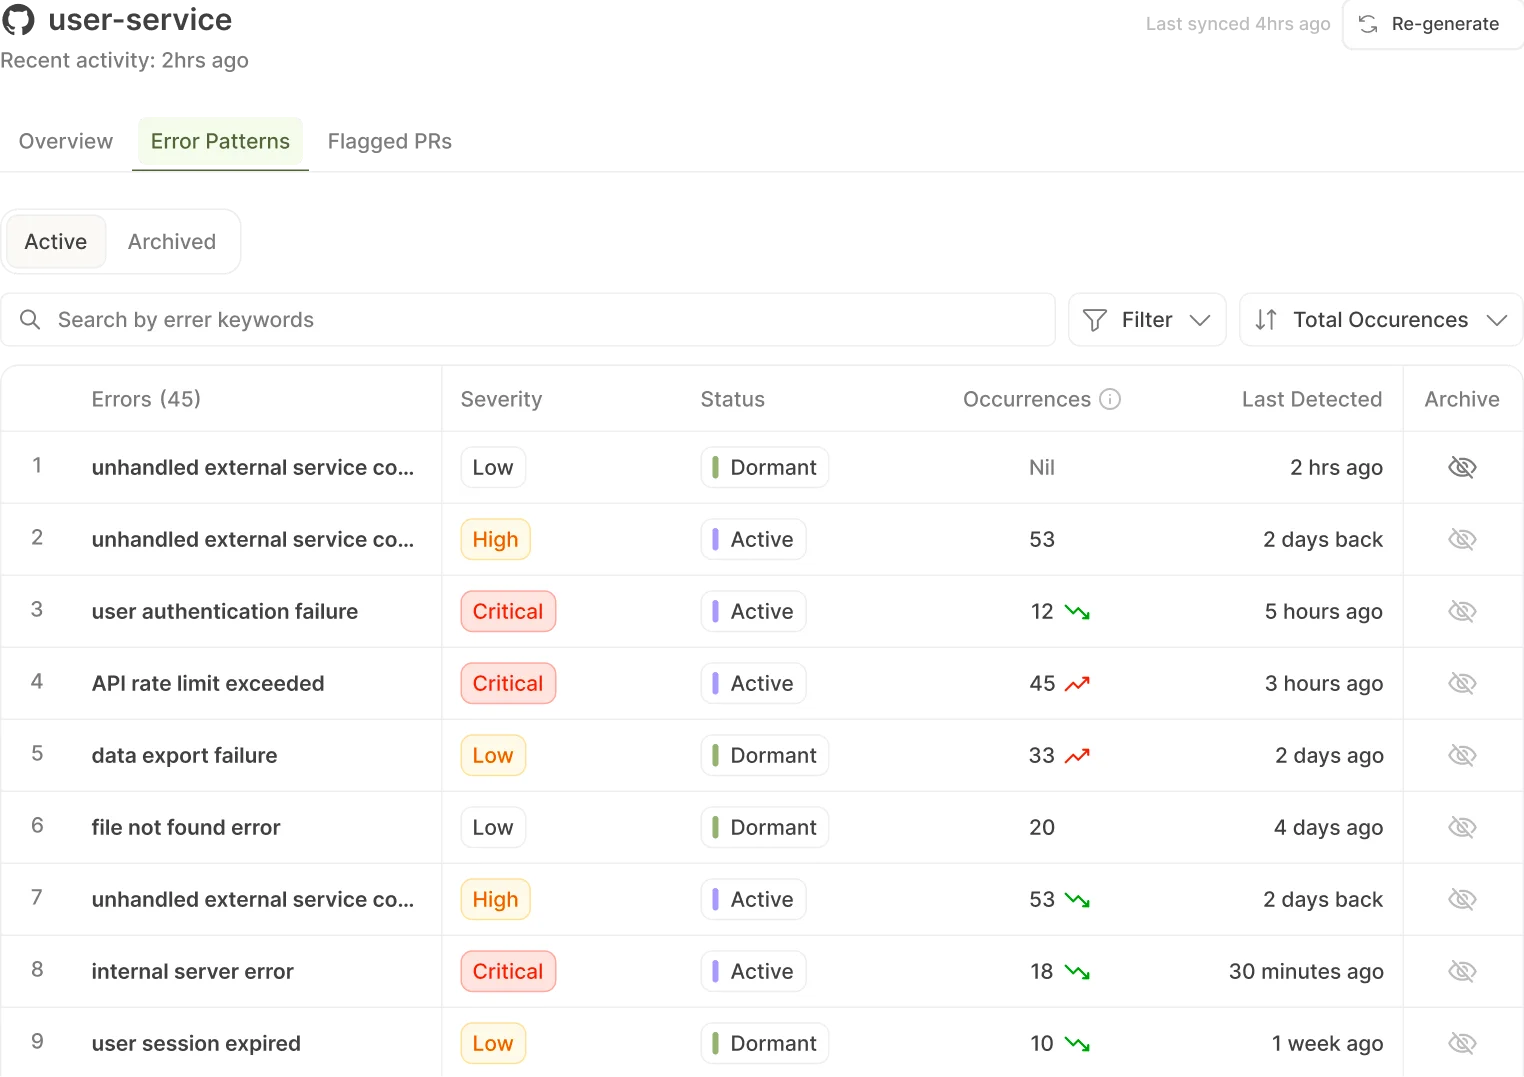The width and height of the screenshot is (1524, 1077).
Task: Click the Dormant status badge for data export failure
Action: (x=765, y=755)
